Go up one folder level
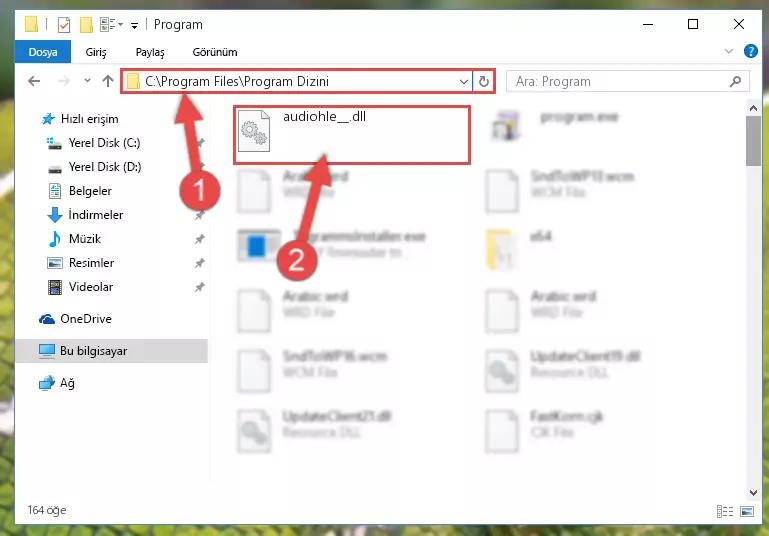 108,81
